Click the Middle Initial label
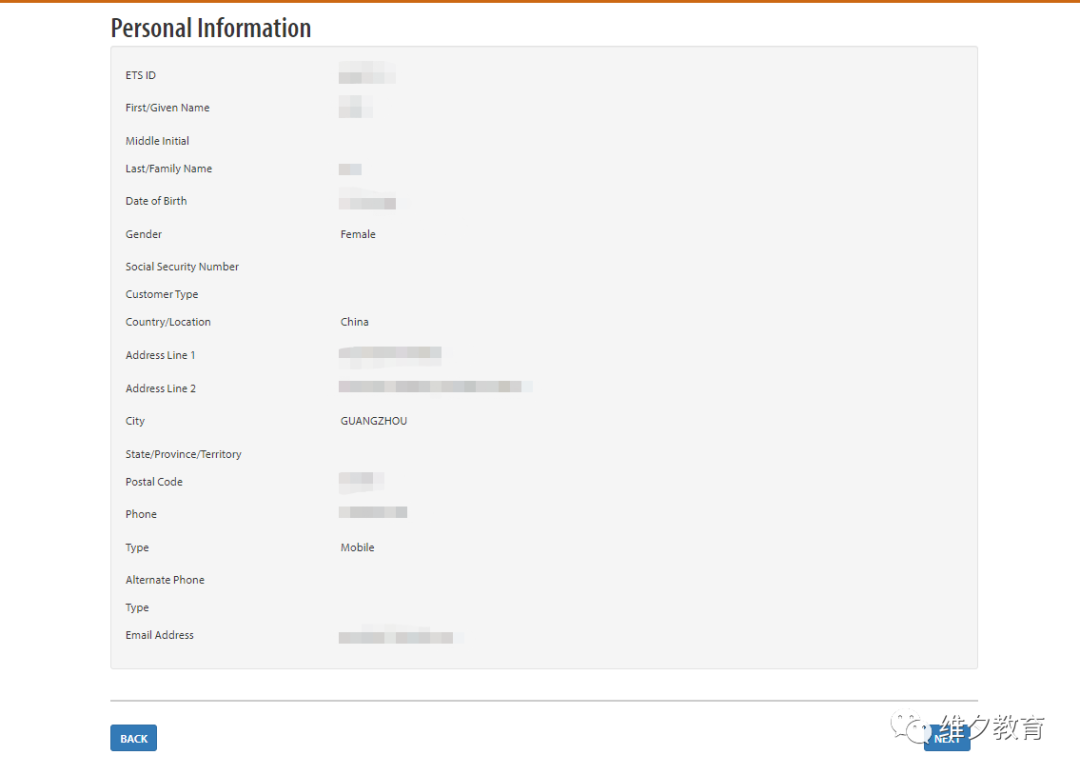The height and width of the screenshot is (775, 1080). click(x=157, y=141)
